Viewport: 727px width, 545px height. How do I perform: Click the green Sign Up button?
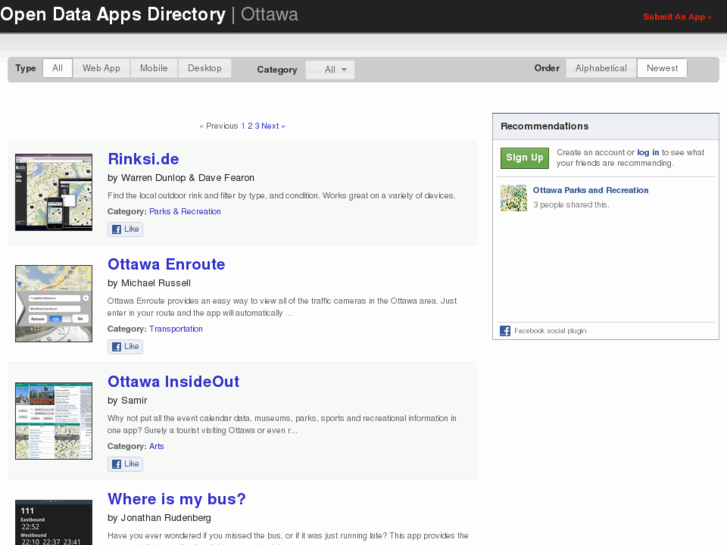tap(524, 158)
